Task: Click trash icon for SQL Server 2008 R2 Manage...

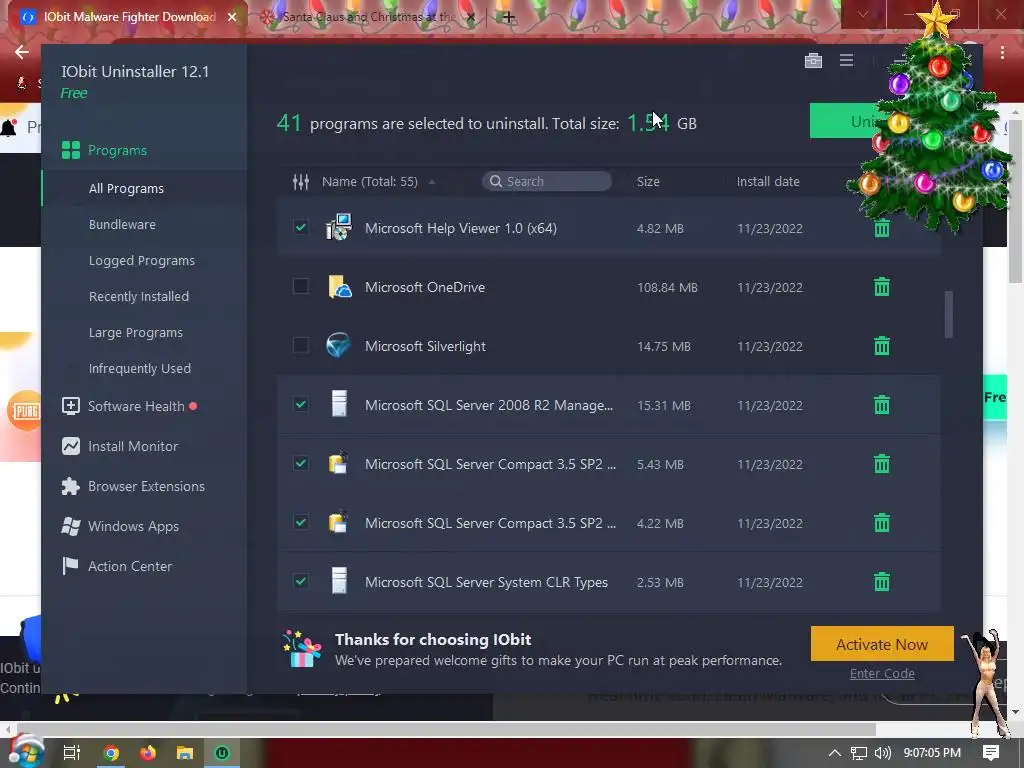Action: pos(882,405)
